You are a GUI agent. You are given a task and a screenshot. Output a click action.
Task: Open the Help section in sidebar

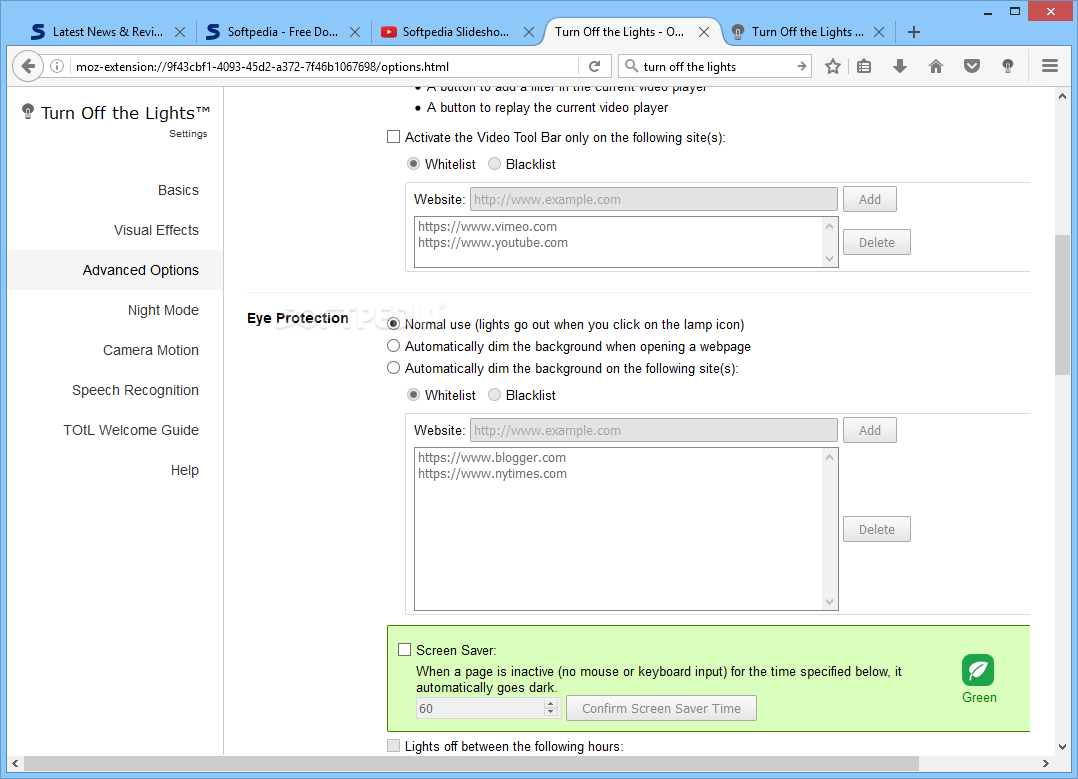185,470
